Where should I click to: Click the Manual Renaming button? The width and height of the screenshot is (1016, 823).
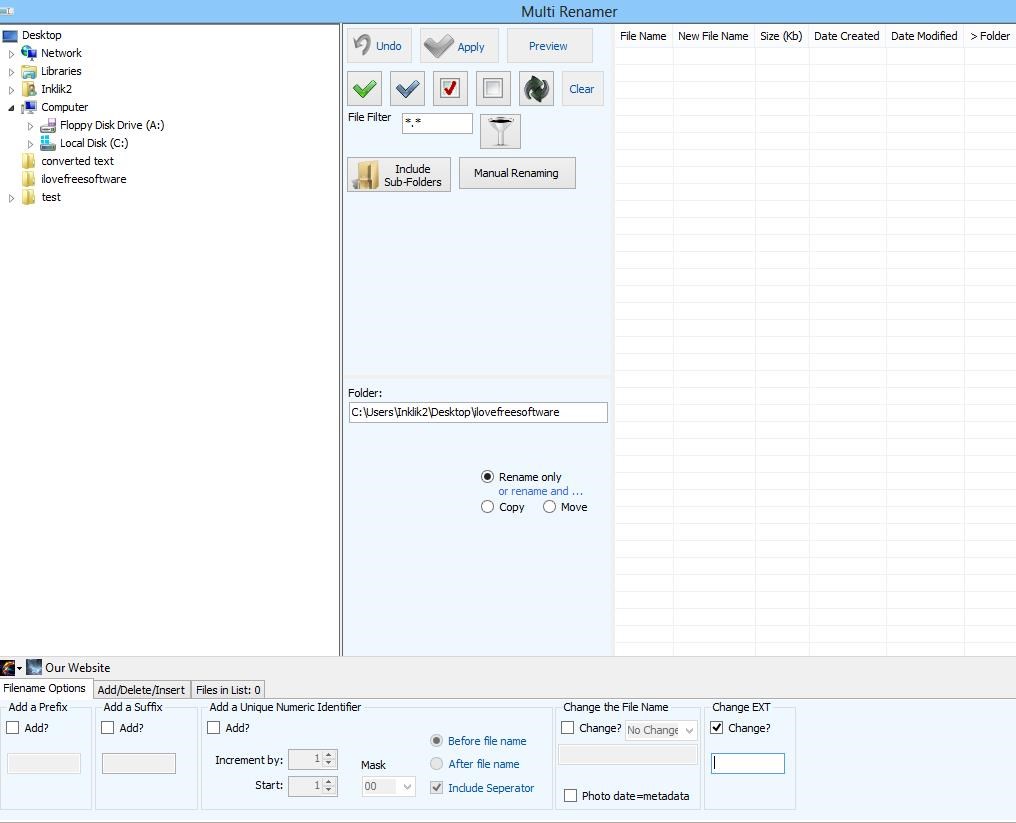[516, 173]
